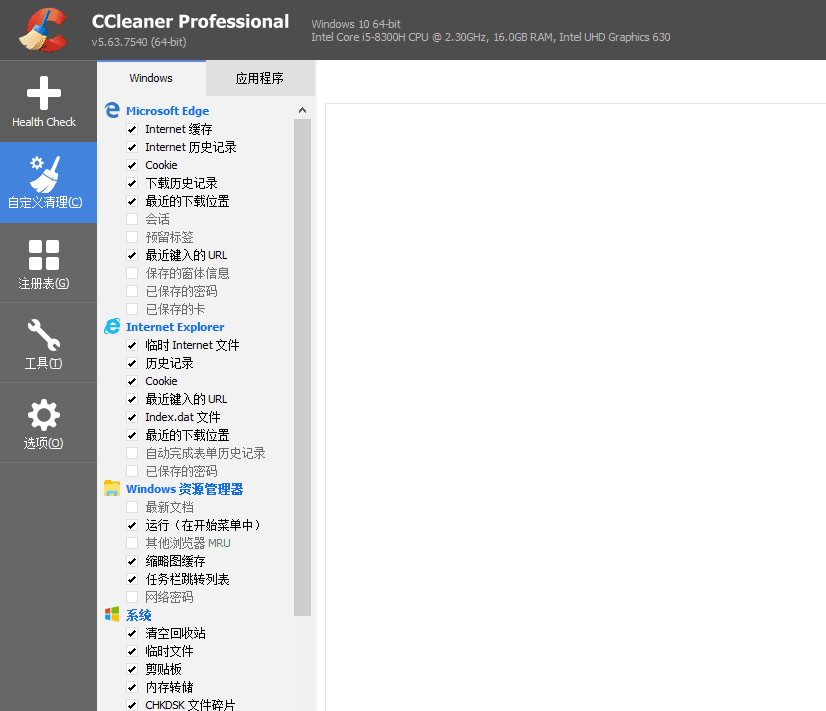Click the Edge Cookie label

coord(161,165)
